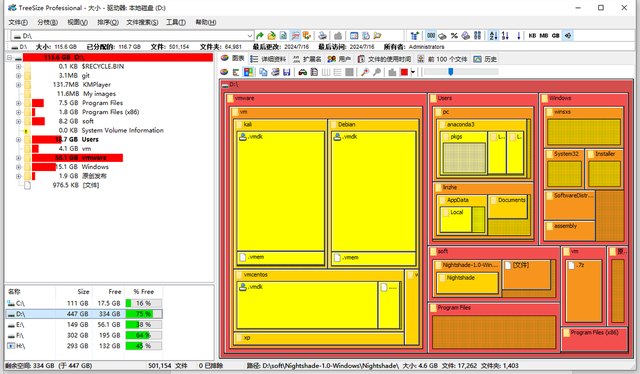Click the refresh scan icon
640x374 pixels.
pyautogui.click(x=283, y=36)
